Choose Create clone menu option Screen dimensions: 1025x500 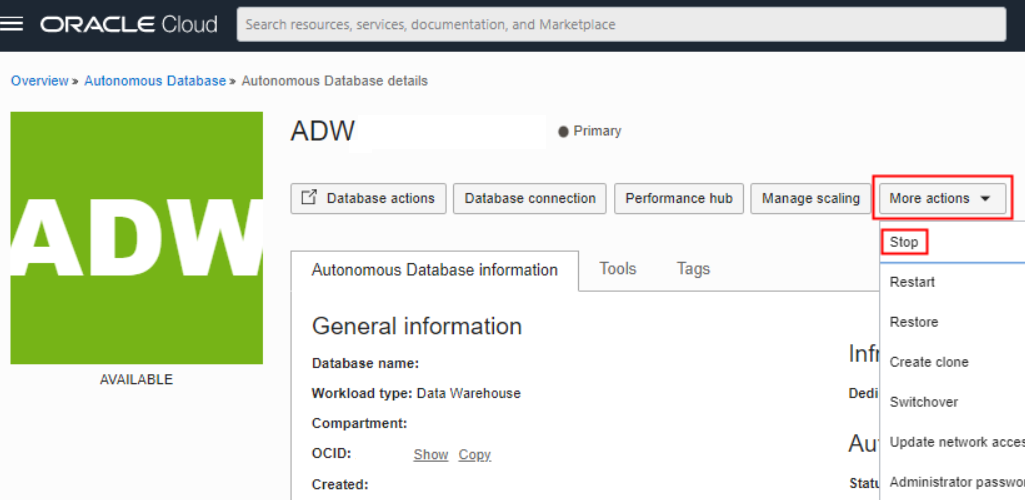point(929,362)
